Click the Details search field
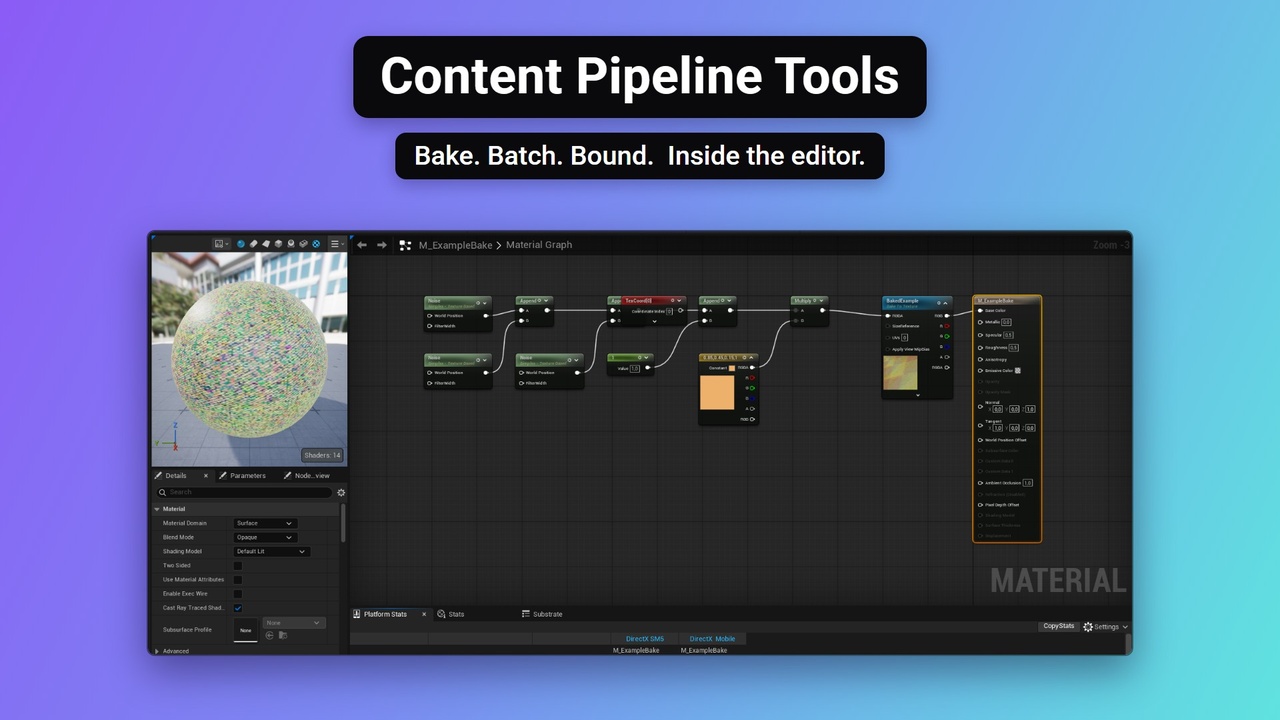The width and height of the screenshot is (1280, 720). [244, 492]
